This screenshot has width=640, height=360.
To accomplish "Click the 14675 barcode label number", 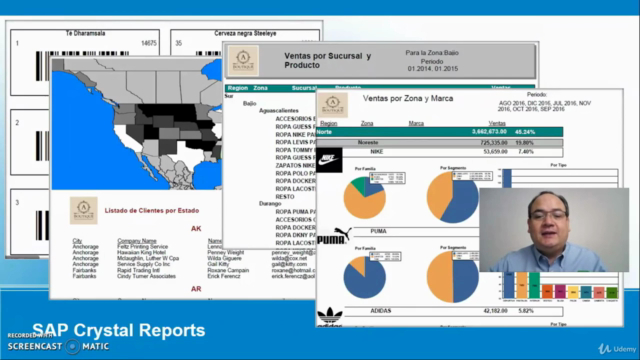I will pyautogui.click(x=149, y=43).
